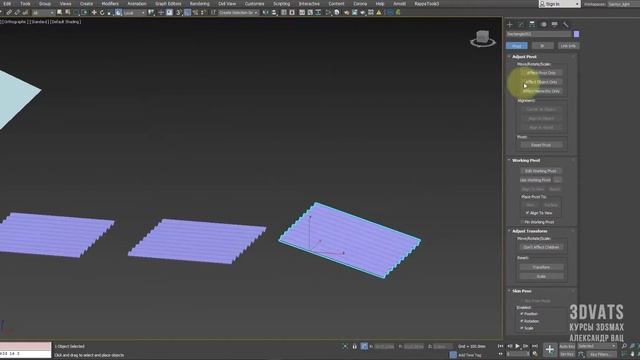The height and width of the screenshot is (360, 640).
Task: Open the Customize menu
Action: [x=254, y=4]
